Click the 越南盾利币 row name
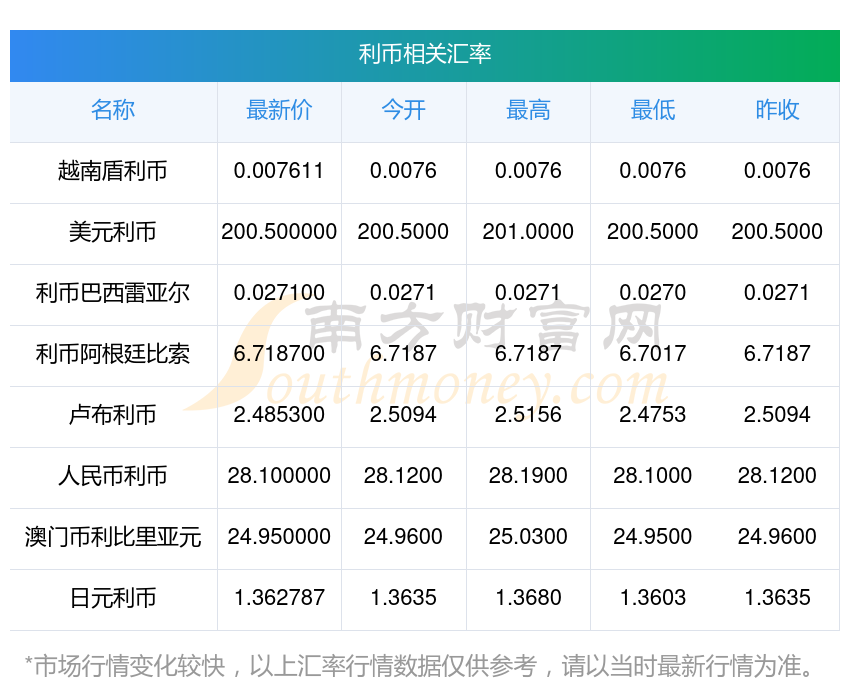 click(113, 171)
